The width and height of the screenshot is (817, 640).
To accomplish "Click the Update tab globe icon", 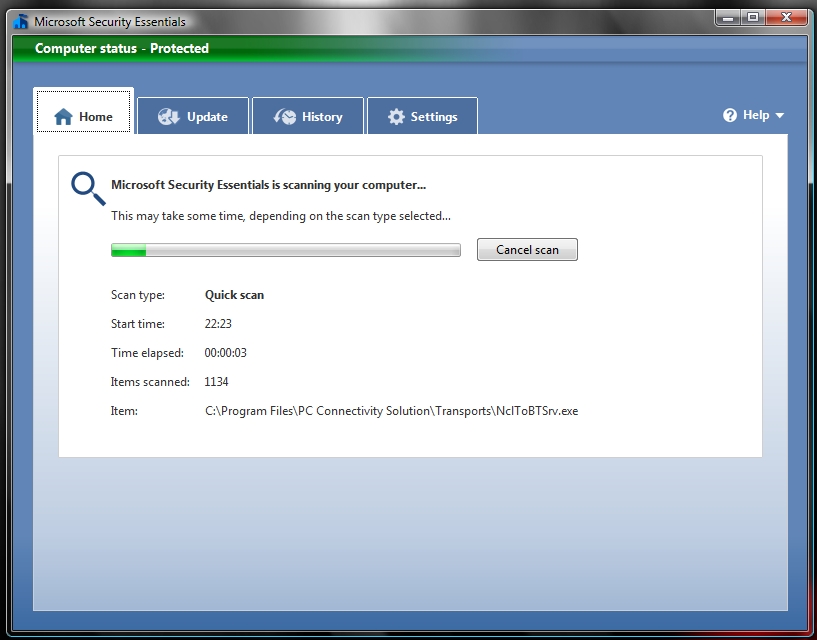I will pos(168,116).
